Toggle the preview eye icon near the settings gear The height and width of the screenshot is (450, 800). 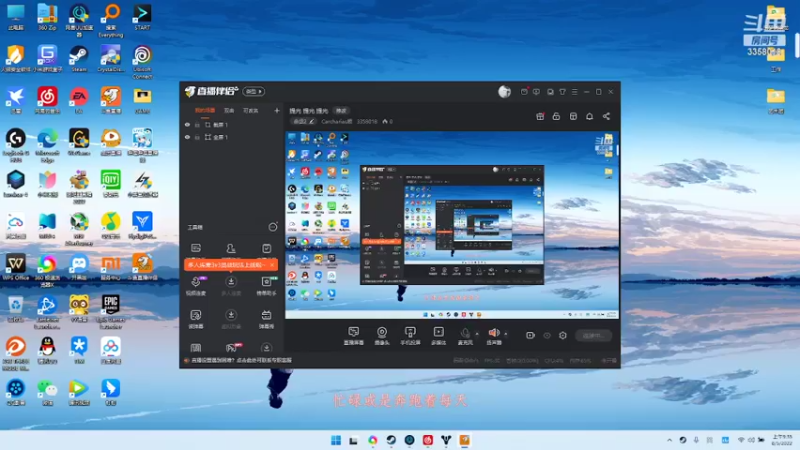(x=547, y=335)
